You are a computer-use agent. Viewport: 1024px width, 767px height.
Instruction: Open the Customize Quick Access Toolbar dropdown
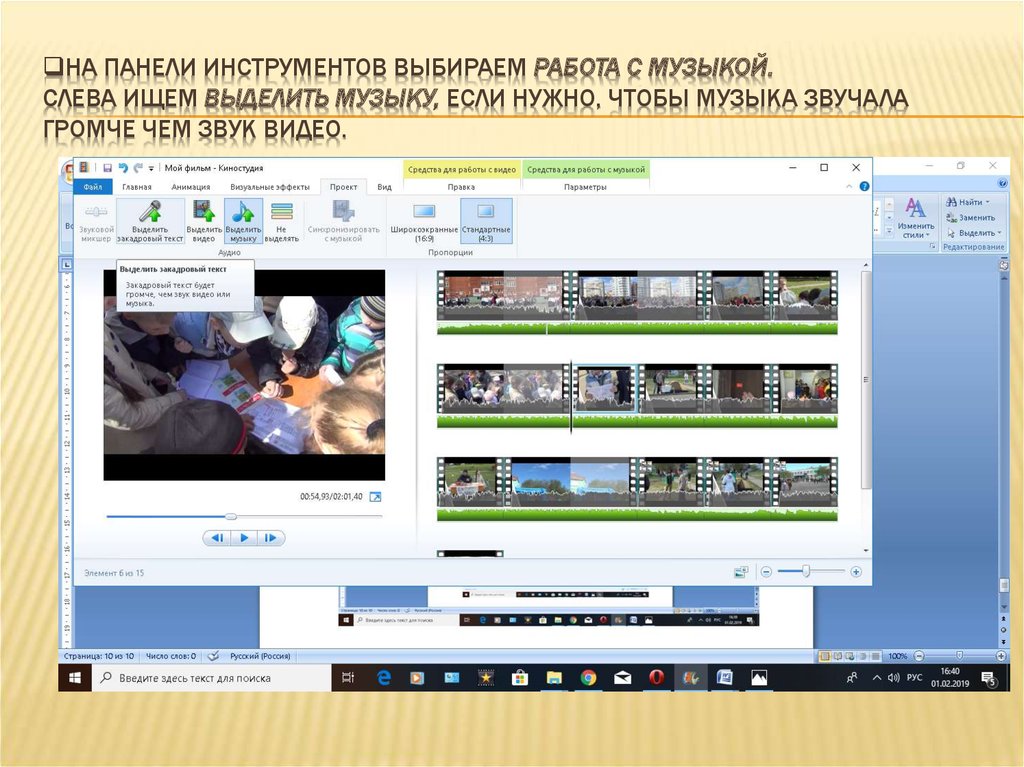tap(151, 169)
